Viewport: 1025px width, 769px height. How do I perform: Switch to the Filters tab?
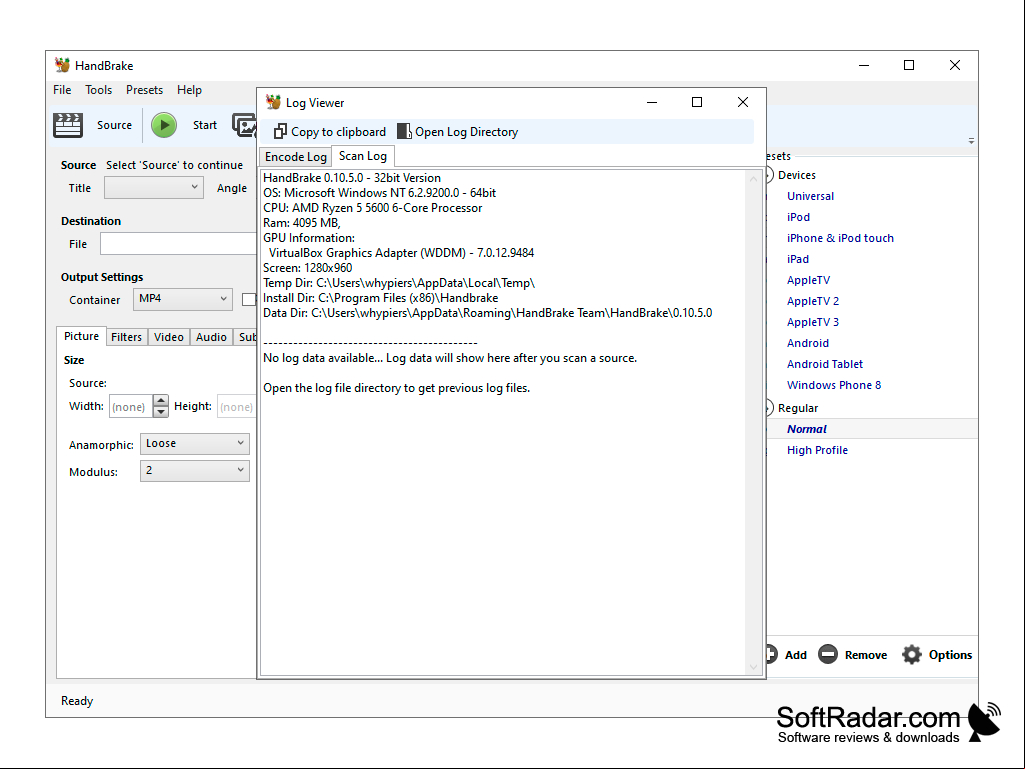(126, 337)
